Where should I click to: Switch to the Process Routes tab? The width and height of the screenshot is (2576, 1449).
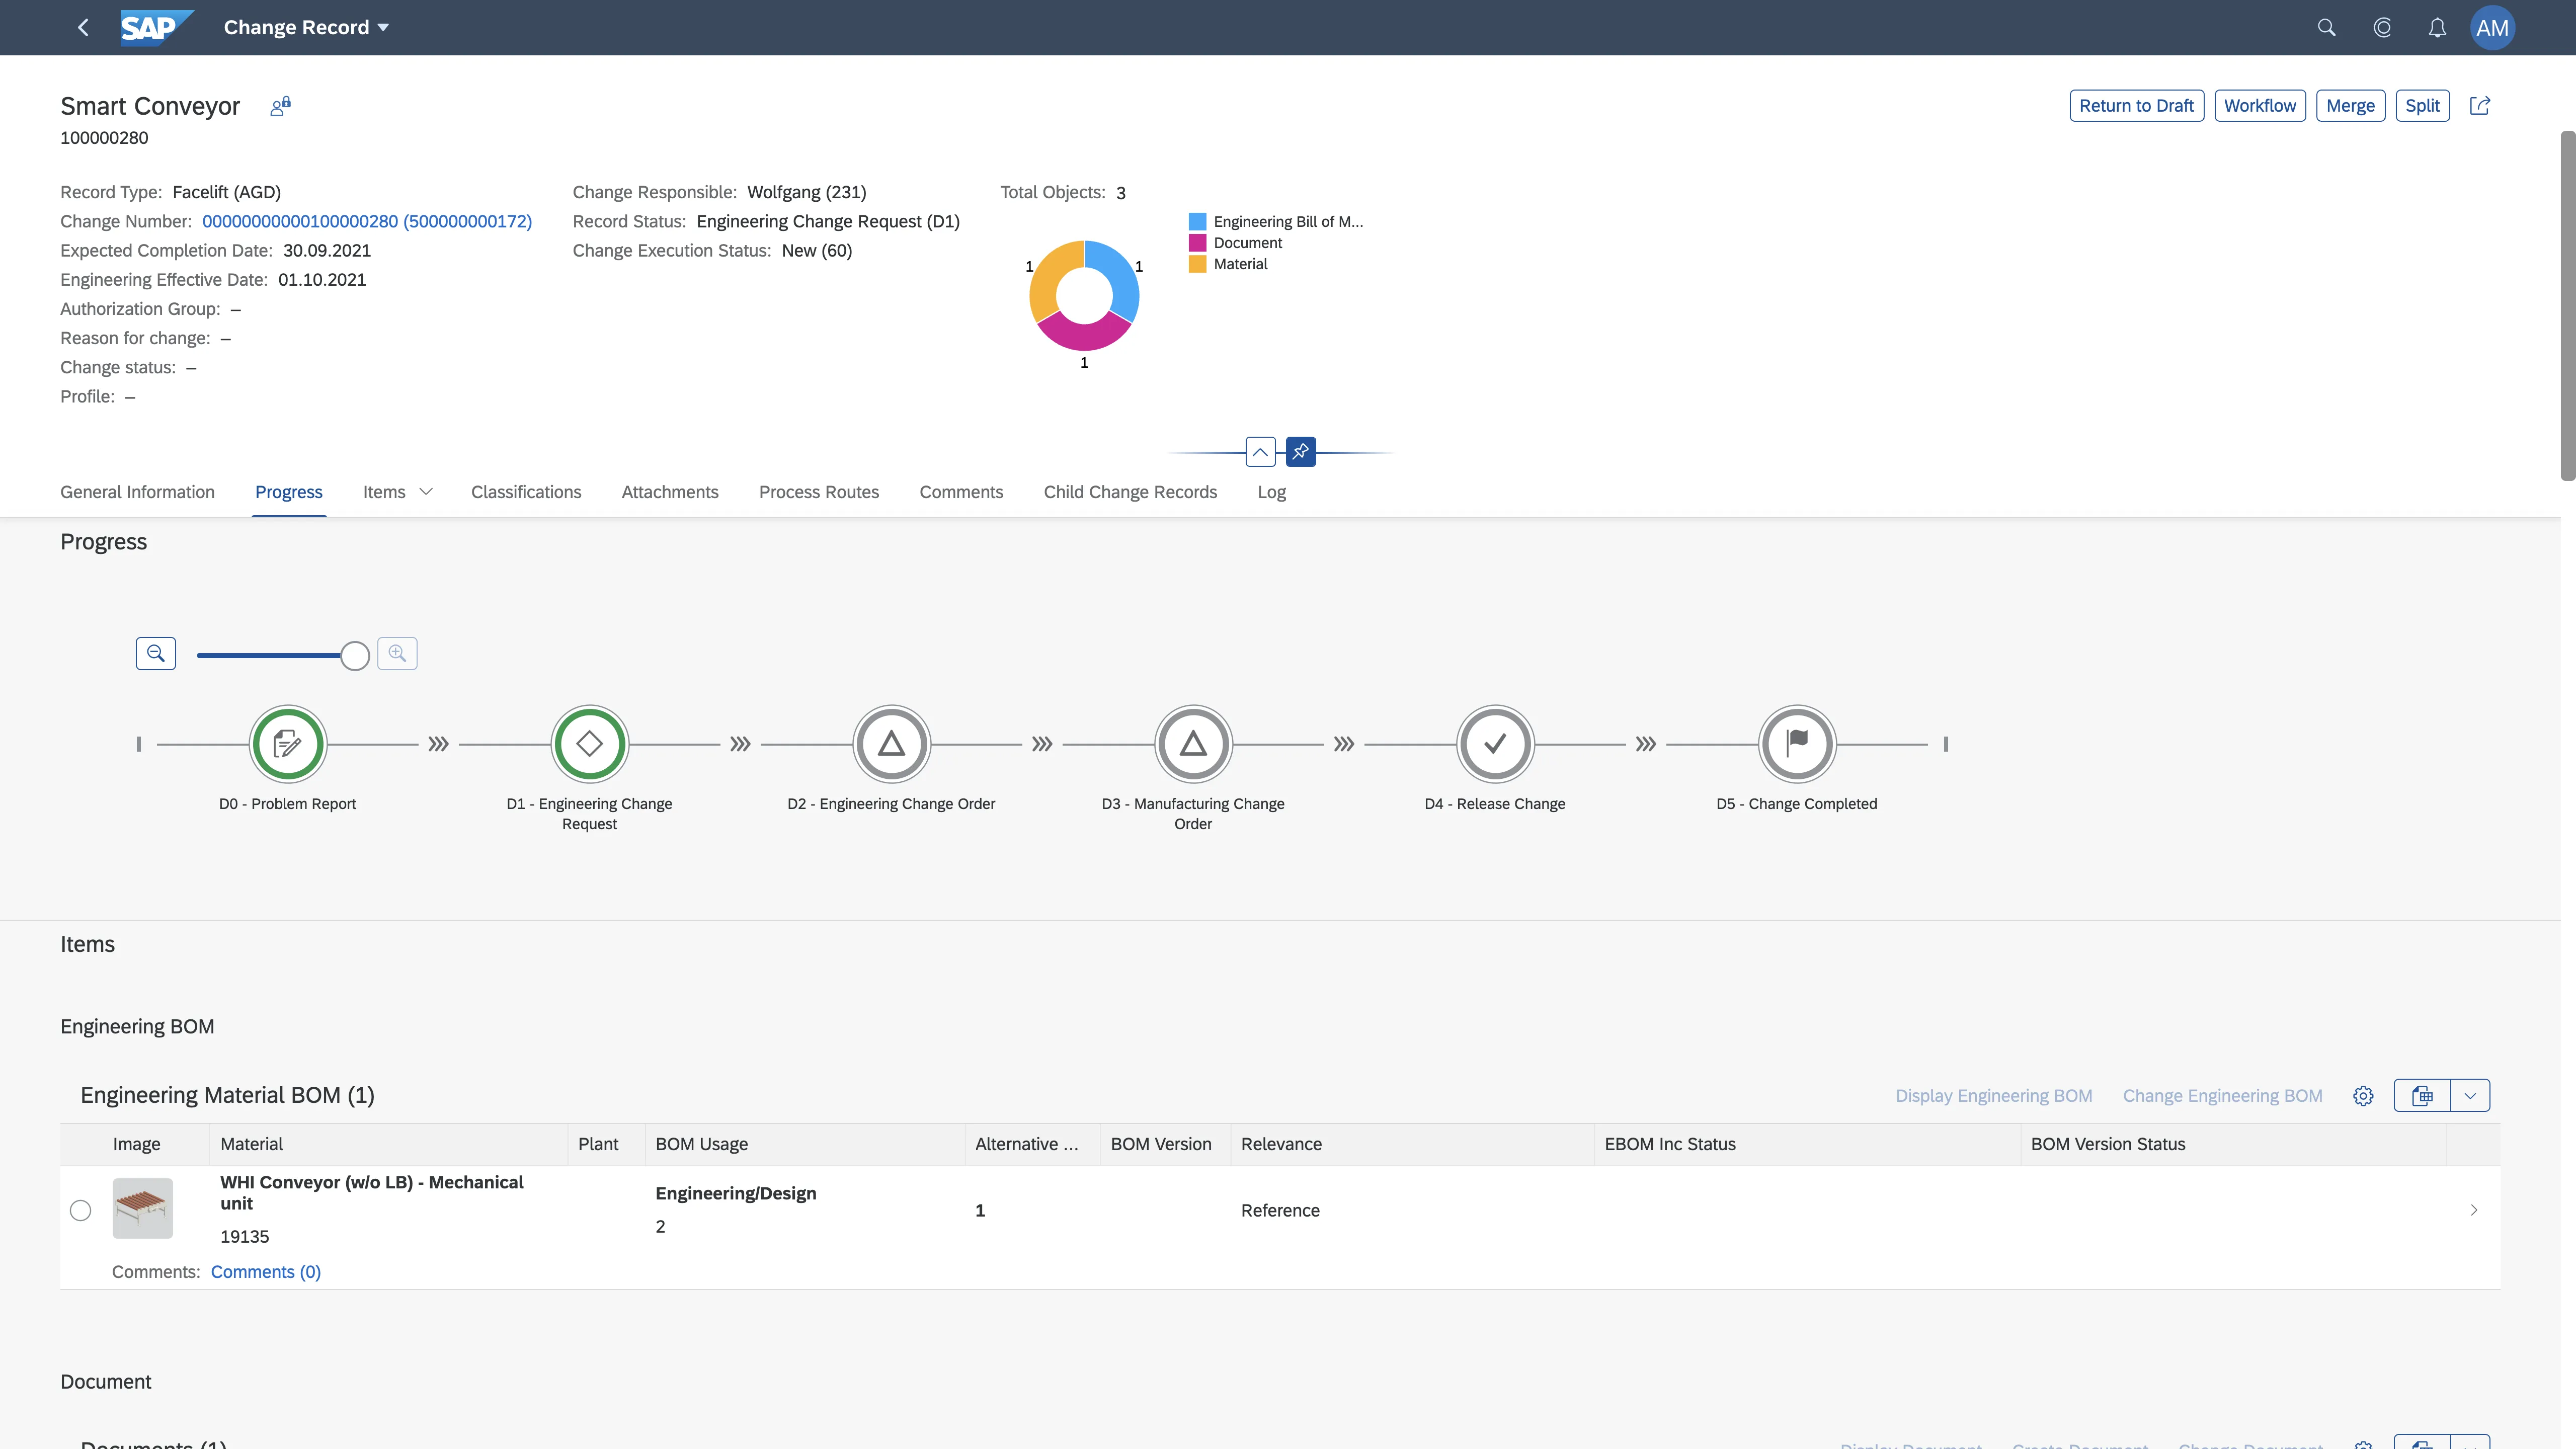coord(818,491)
